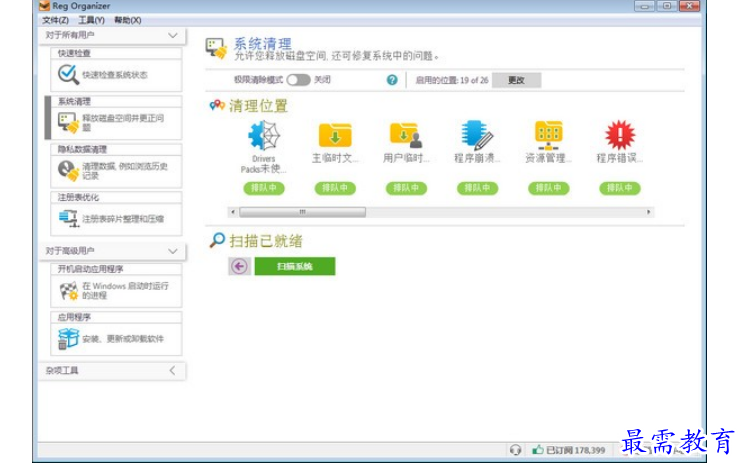Viewport: 743px width, 473px height.
Task: Collapse the 对于所有用户 section
Action: click(173, 36)
